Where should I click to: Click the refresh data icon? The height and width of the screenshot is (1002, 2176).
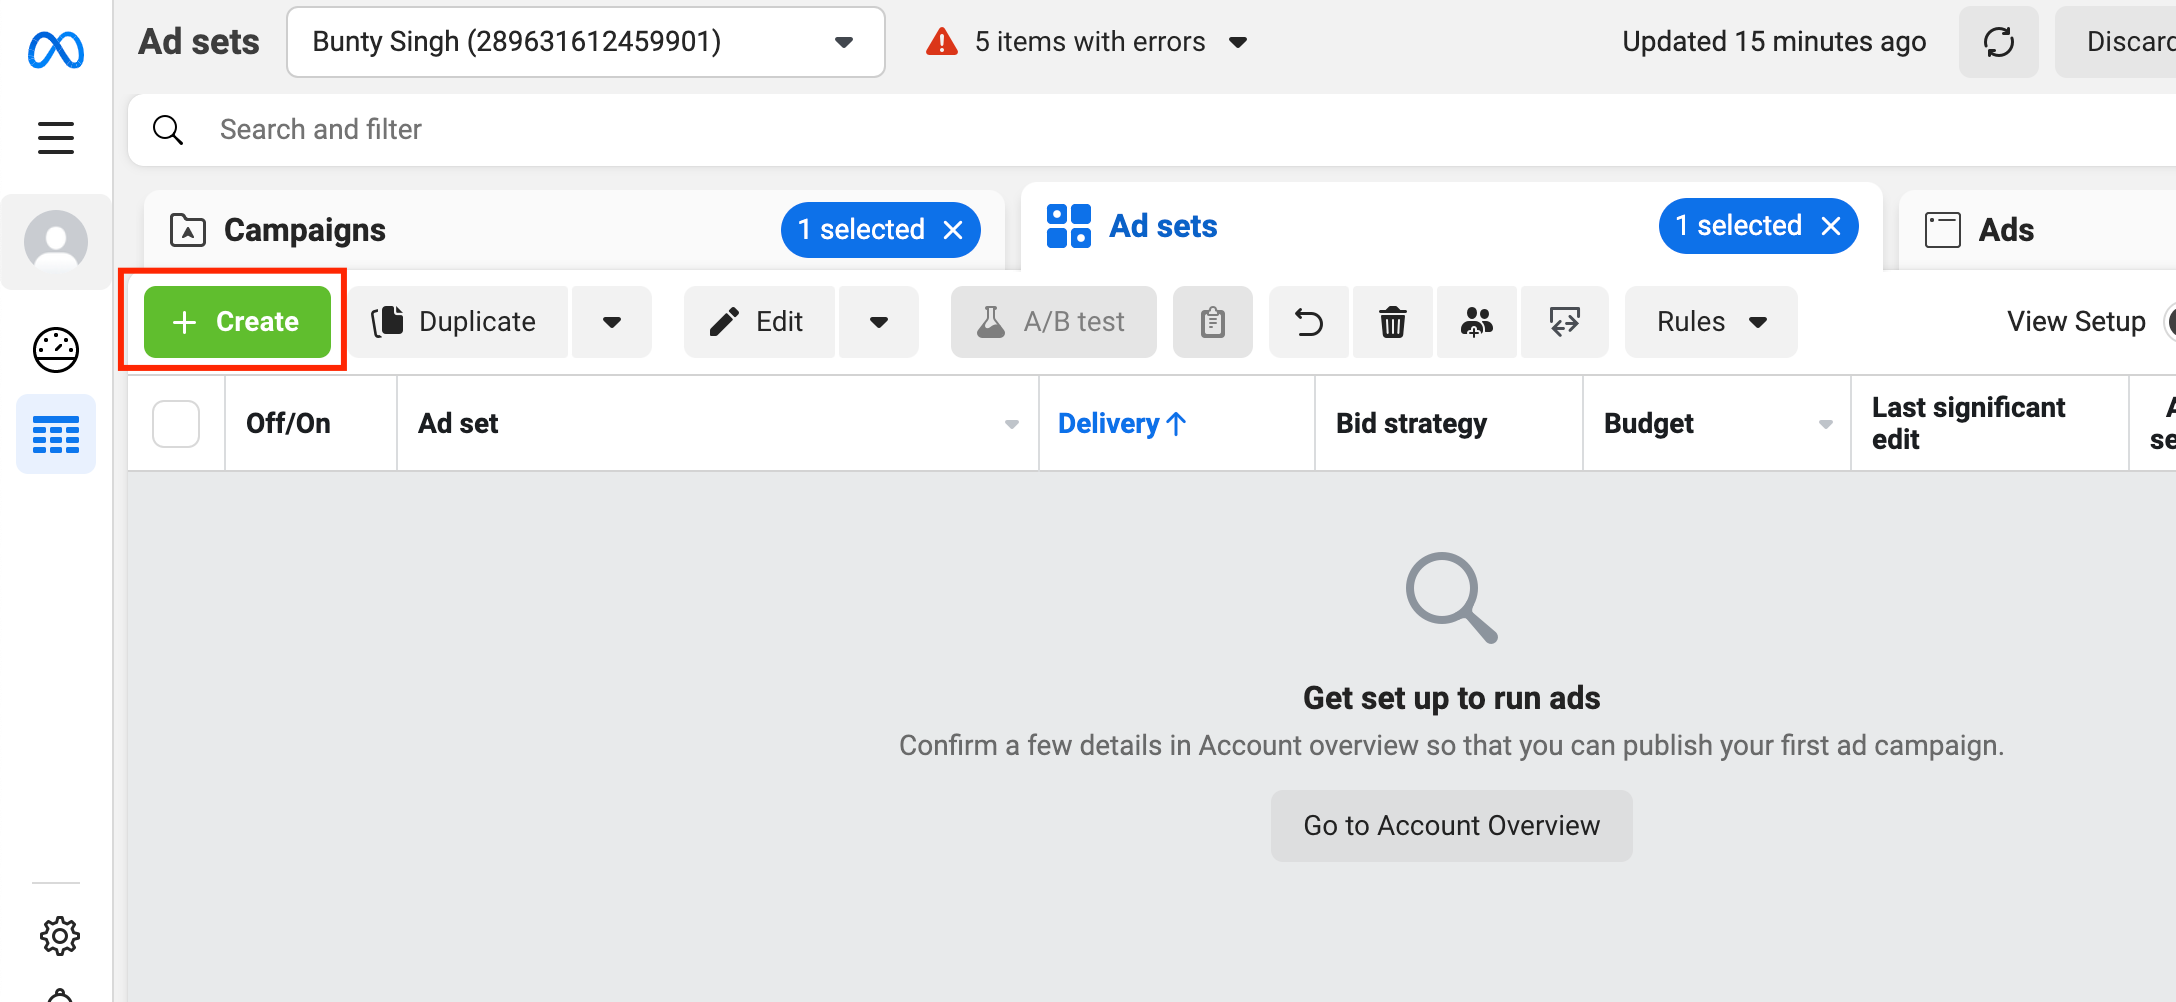point(1998,42)
